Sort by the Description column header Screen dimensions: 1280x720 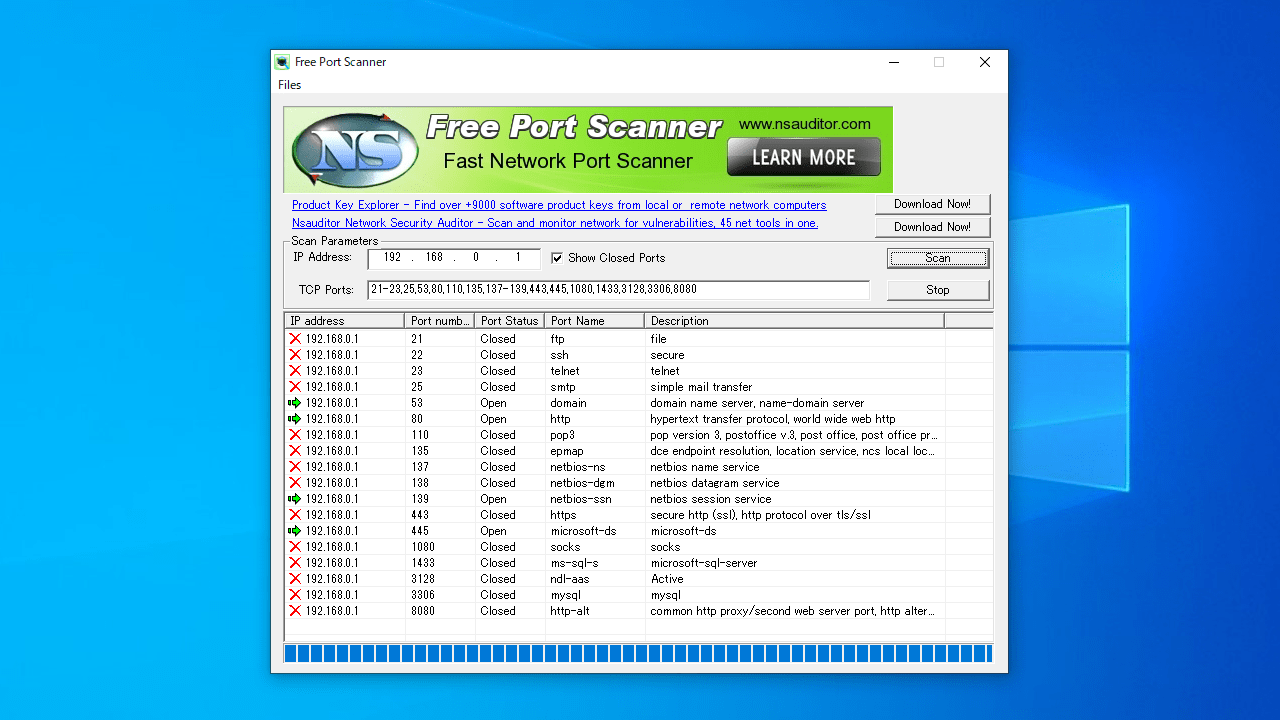795,321
